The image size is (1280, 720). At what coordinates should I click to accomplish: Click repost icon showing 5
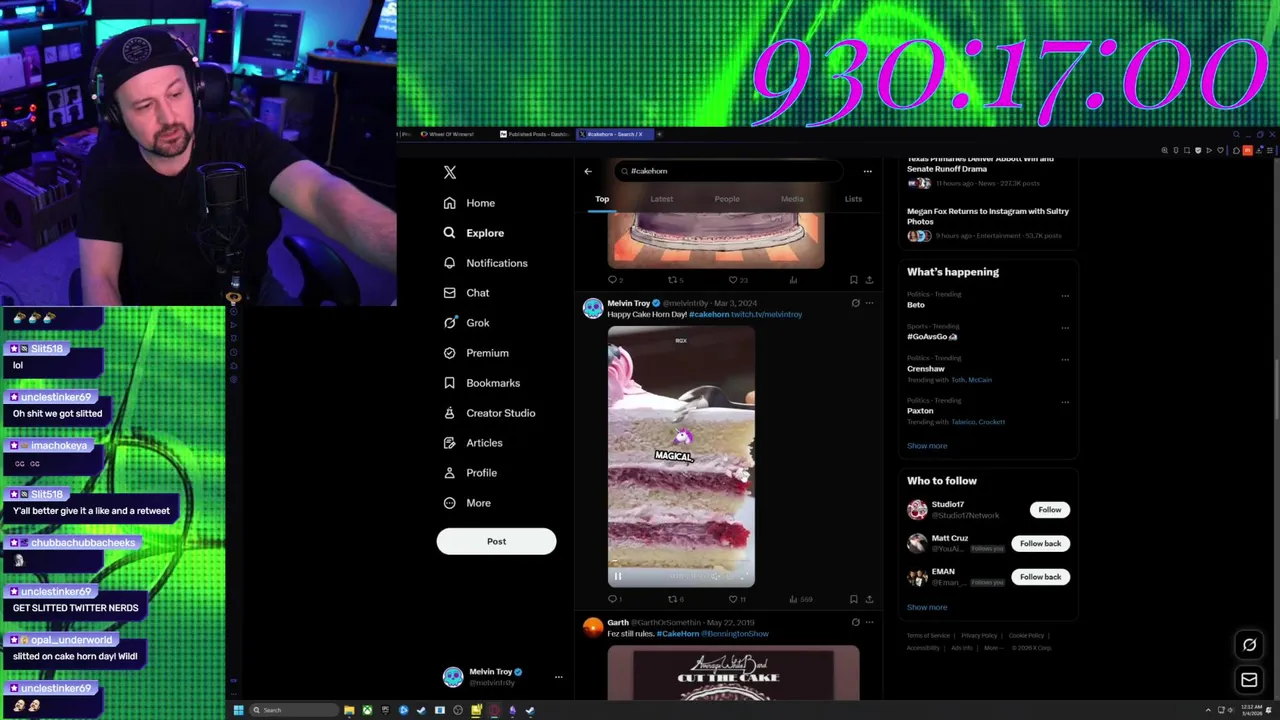[675, 280]
